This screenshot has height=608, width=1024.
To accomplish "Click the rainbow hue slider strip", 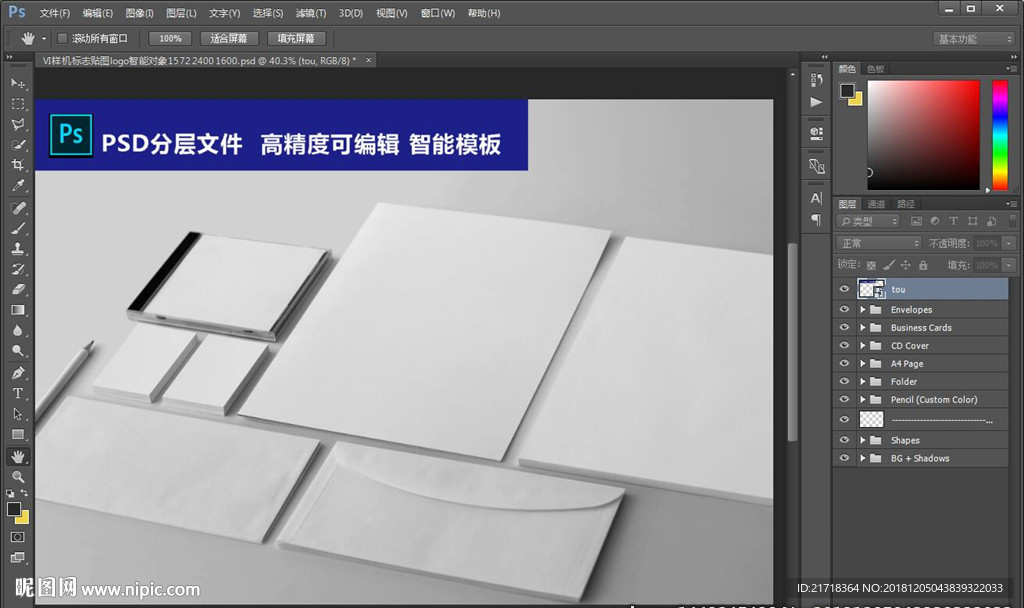I will pos(999,134).
